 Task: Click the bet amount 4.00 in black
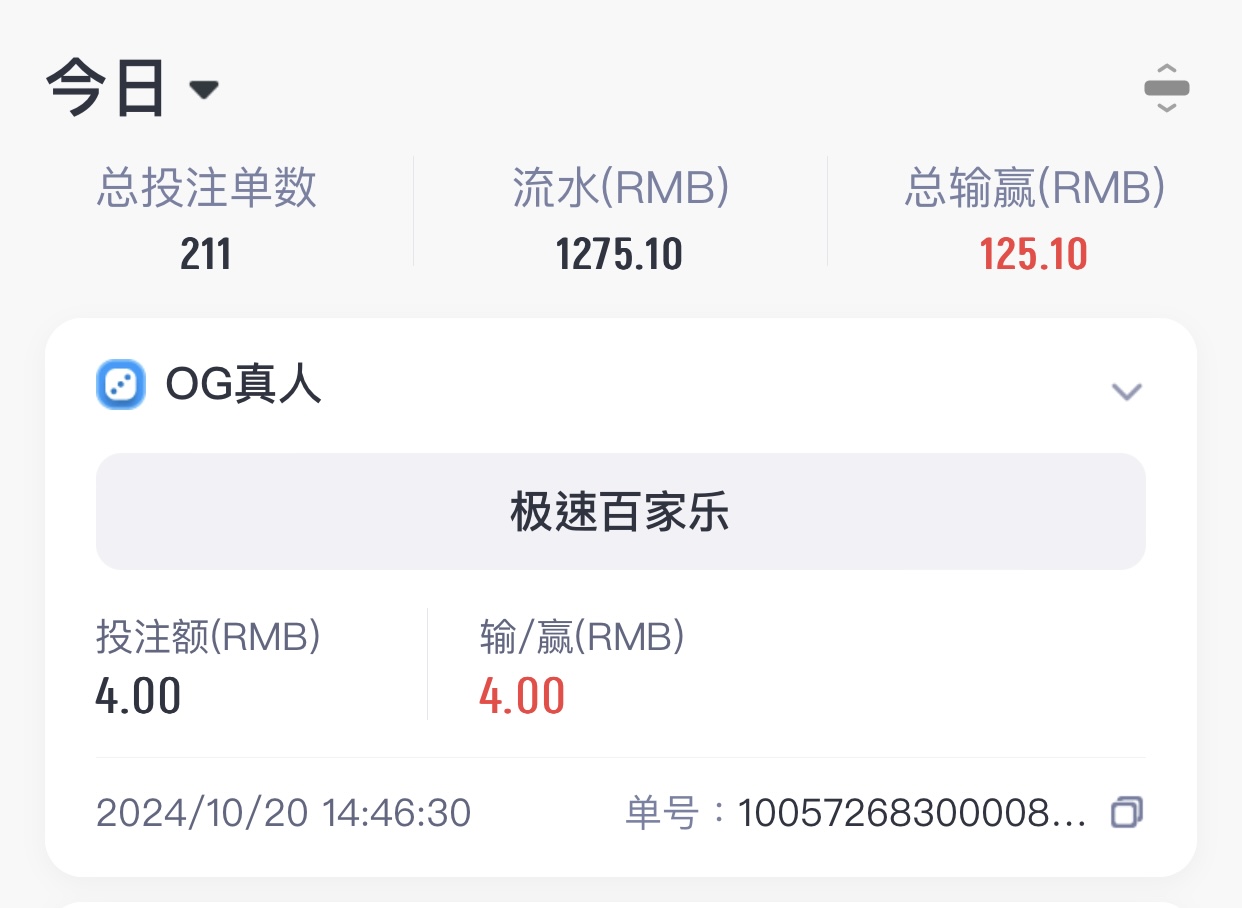(x=138, y=696)
